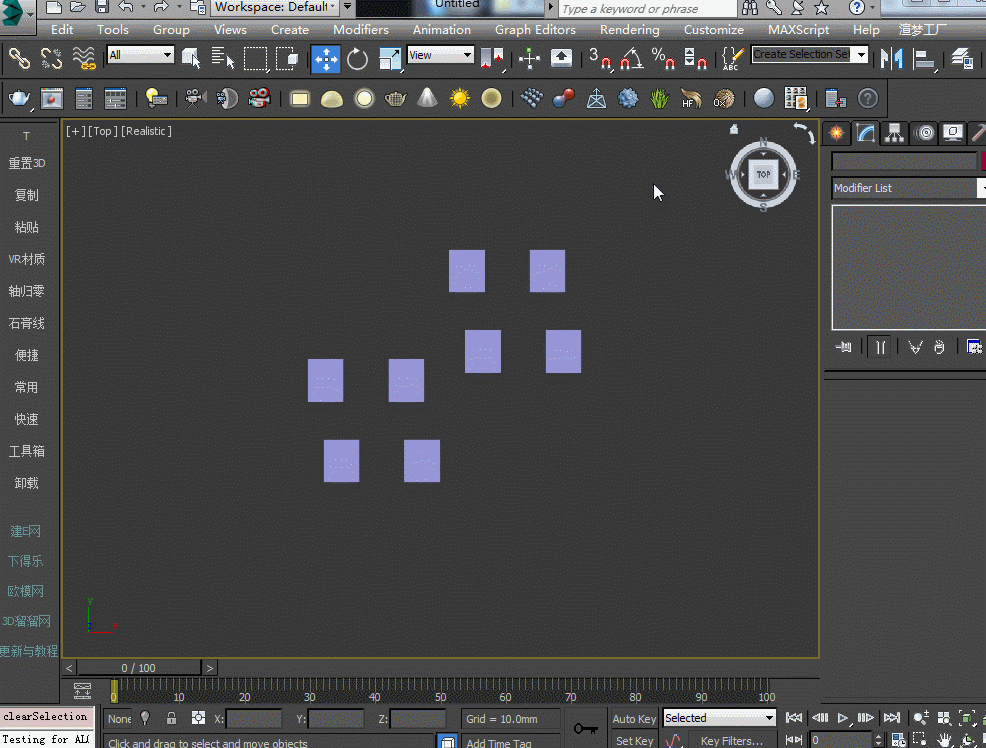Open the Graph Editors menu
This screenshot has width=986, height=748.
coord(535,30)
